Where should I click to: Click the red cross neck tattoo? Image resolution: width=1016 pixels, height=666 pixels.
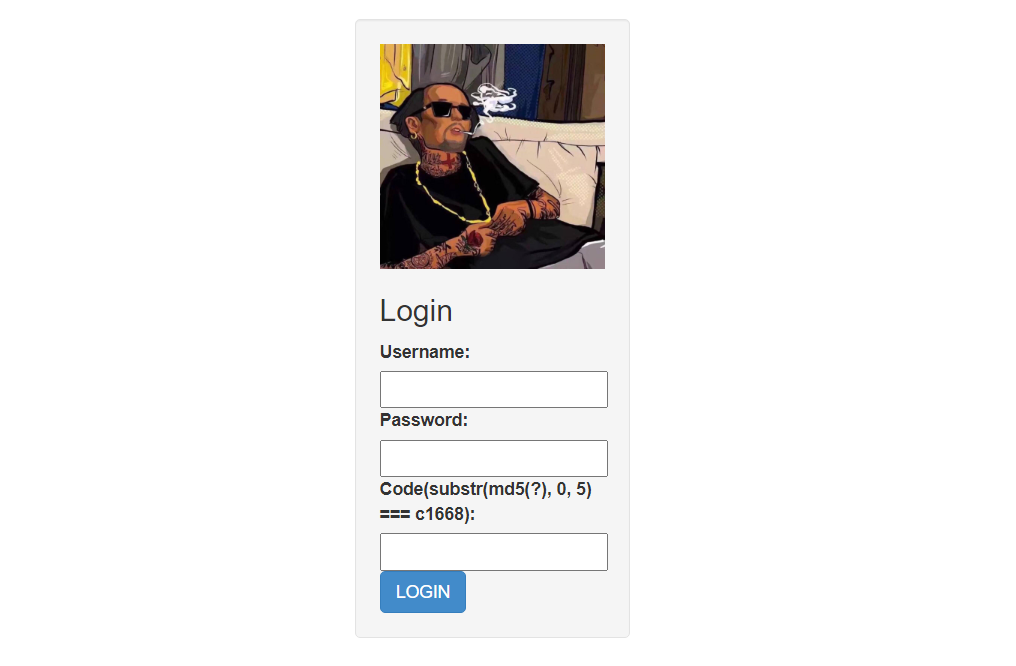coord(448,160)
